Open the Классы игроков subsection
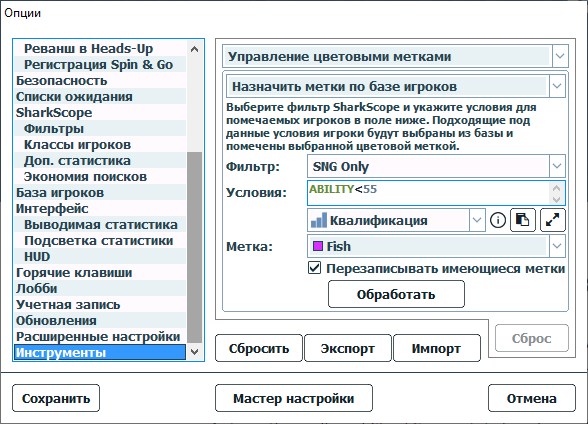 point(100,145)
